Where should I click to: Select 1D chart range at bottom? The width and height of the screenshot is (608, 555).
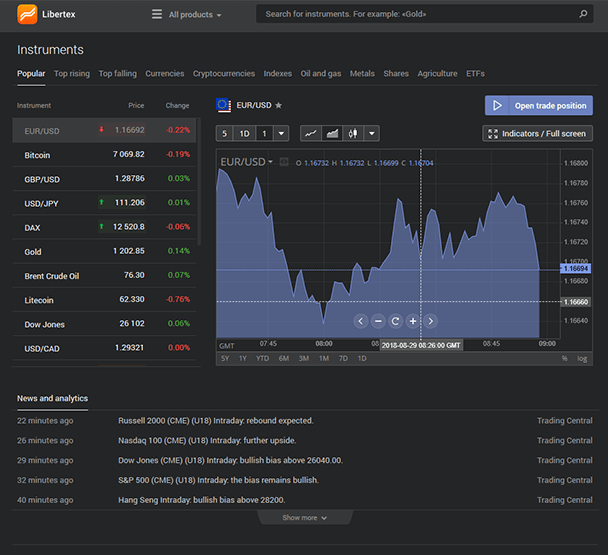point(362,358)
